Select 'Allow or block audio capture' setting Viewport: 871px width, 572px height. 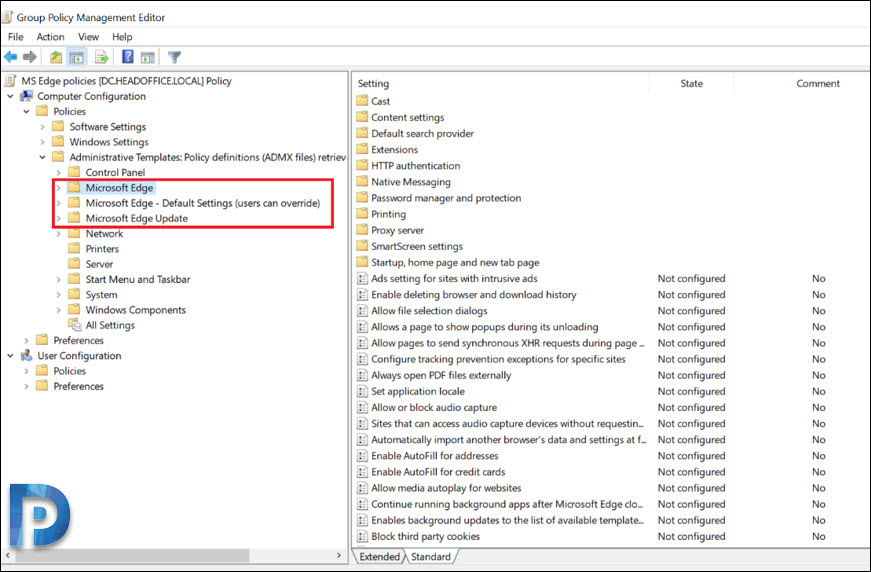click(x=434, y=408)
